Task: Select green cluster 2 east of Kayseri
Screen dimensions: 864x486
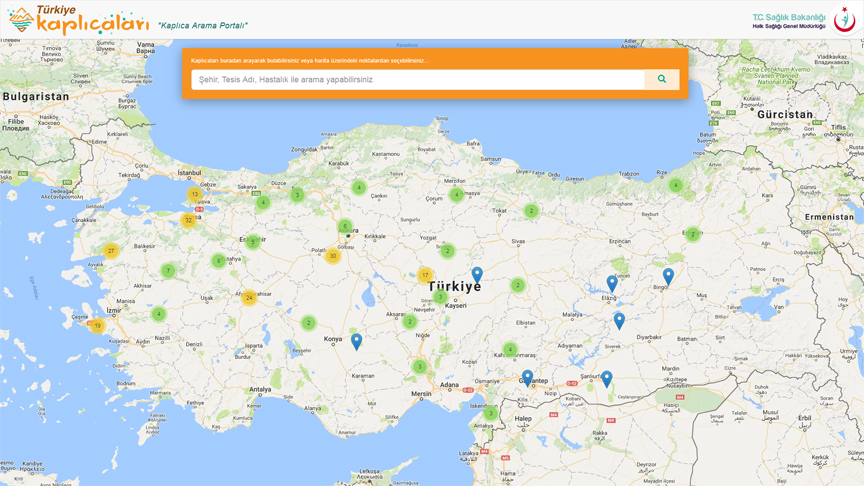Action: point(517,285)
